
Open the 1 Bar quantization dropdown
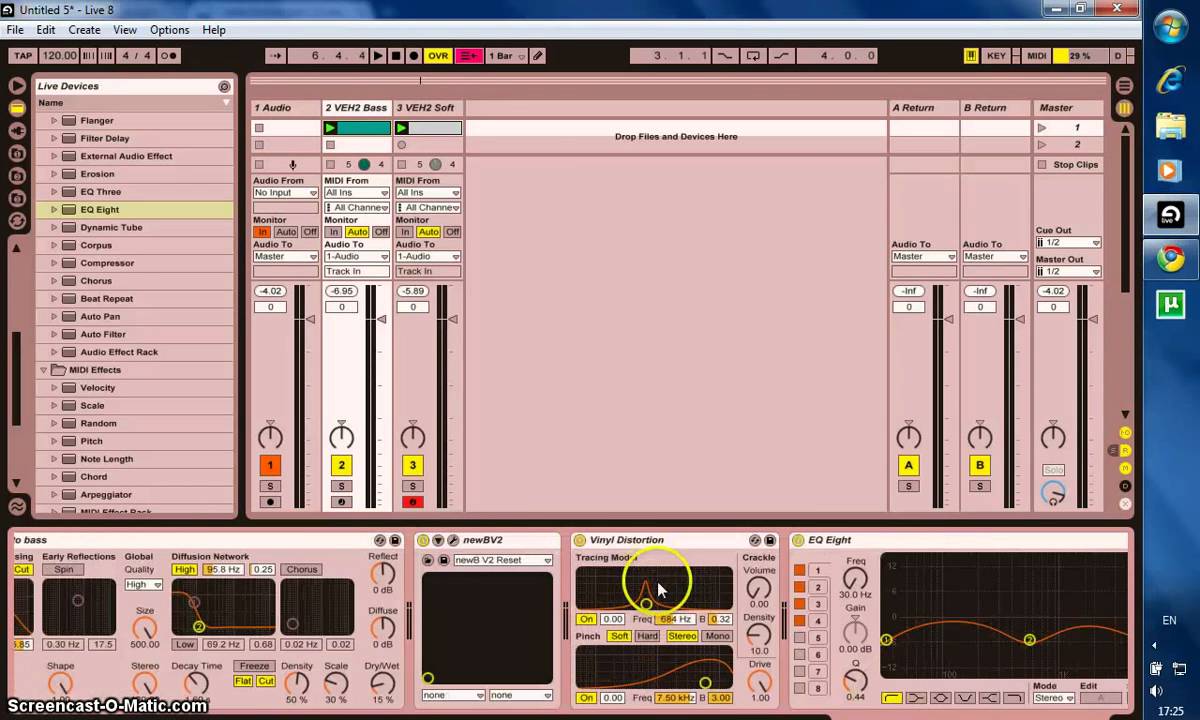click(x=505, y=56)
